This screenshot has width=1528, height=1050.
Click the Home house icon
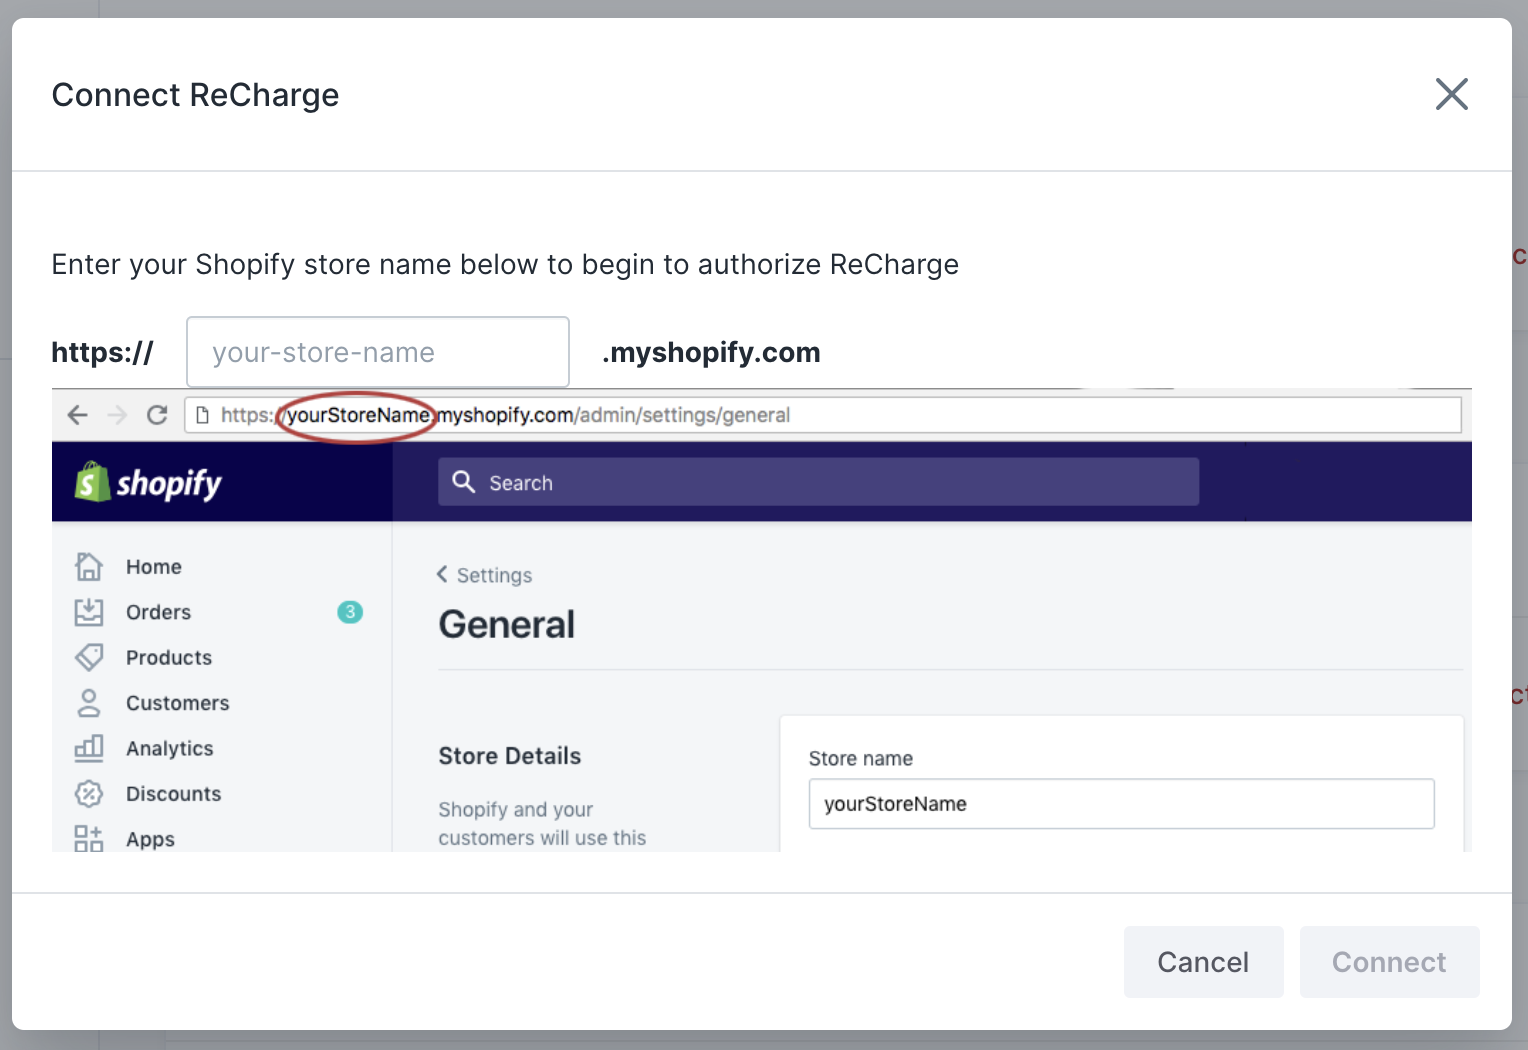point(89,567)
